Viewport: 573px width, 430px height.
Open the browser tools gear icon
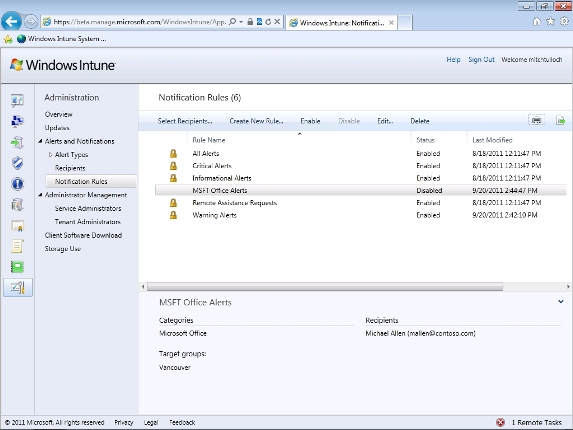pos(564,22)
